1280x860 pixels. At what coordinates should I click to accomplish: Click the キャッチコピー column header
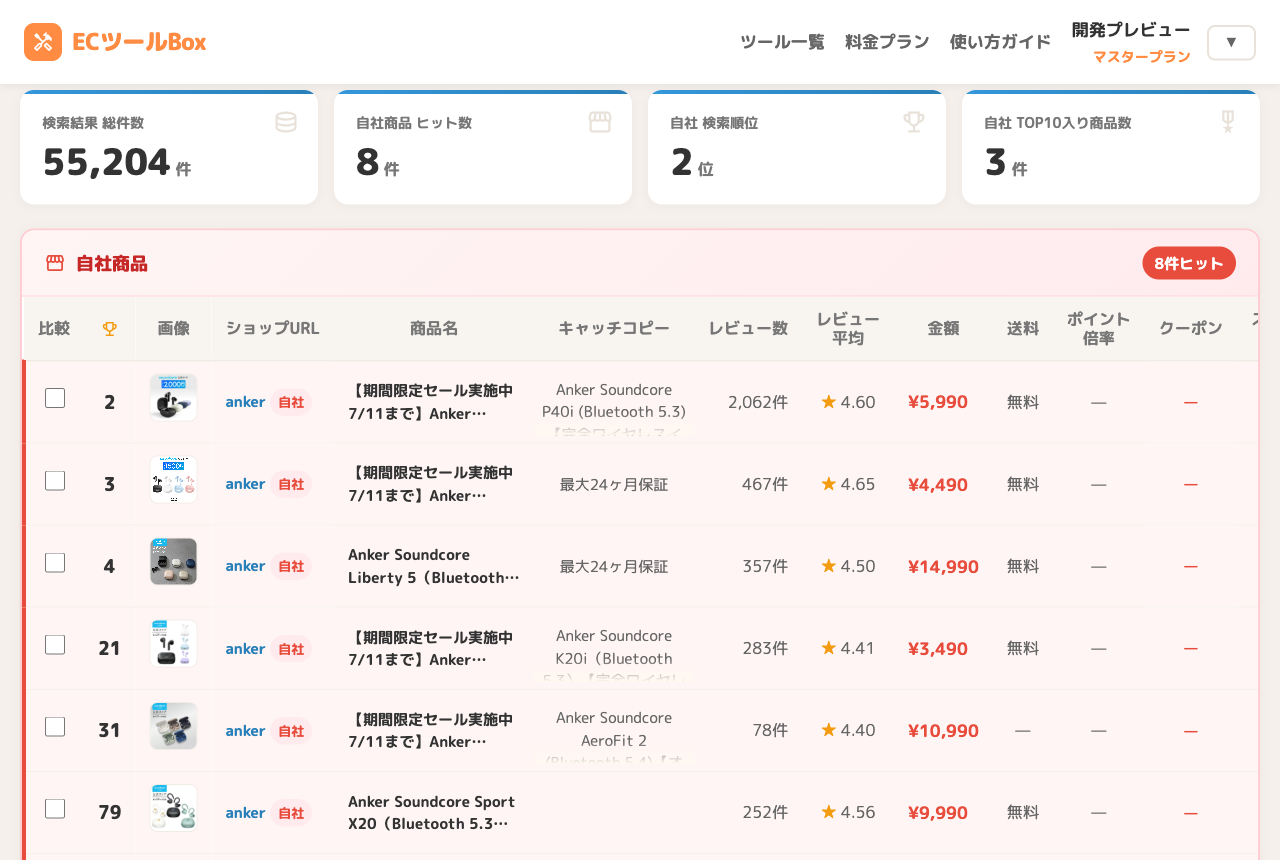(614, 328)
